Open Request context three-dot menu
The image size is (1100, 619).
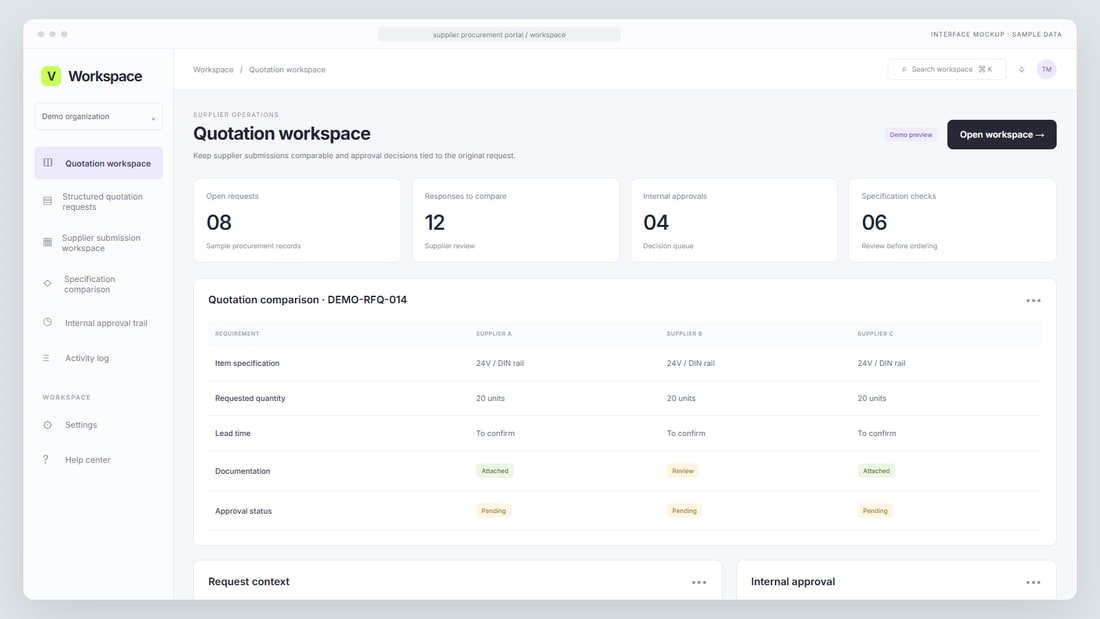699,583
